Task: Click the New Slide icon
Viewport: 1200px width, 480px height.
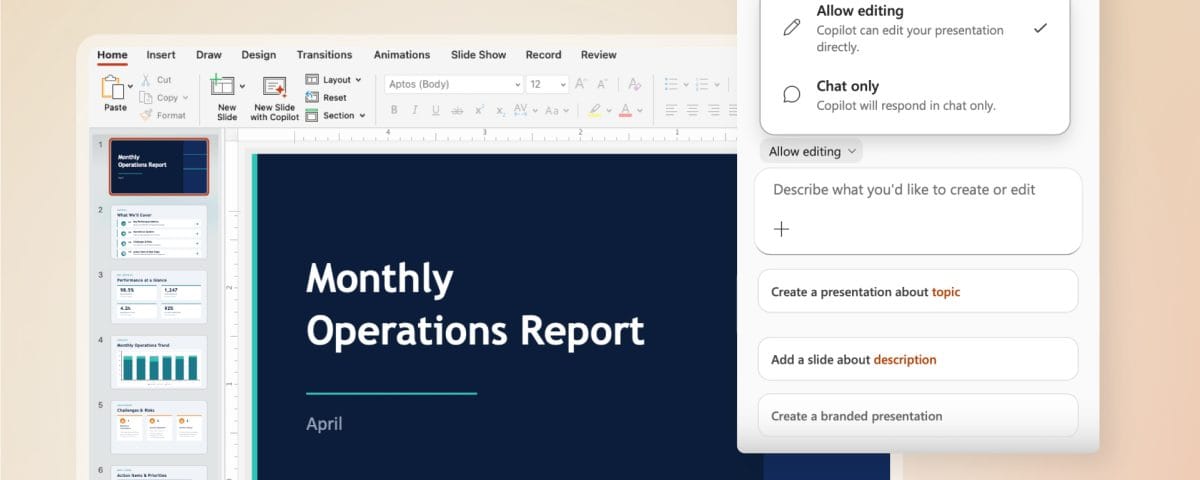Action: [223, 88]
